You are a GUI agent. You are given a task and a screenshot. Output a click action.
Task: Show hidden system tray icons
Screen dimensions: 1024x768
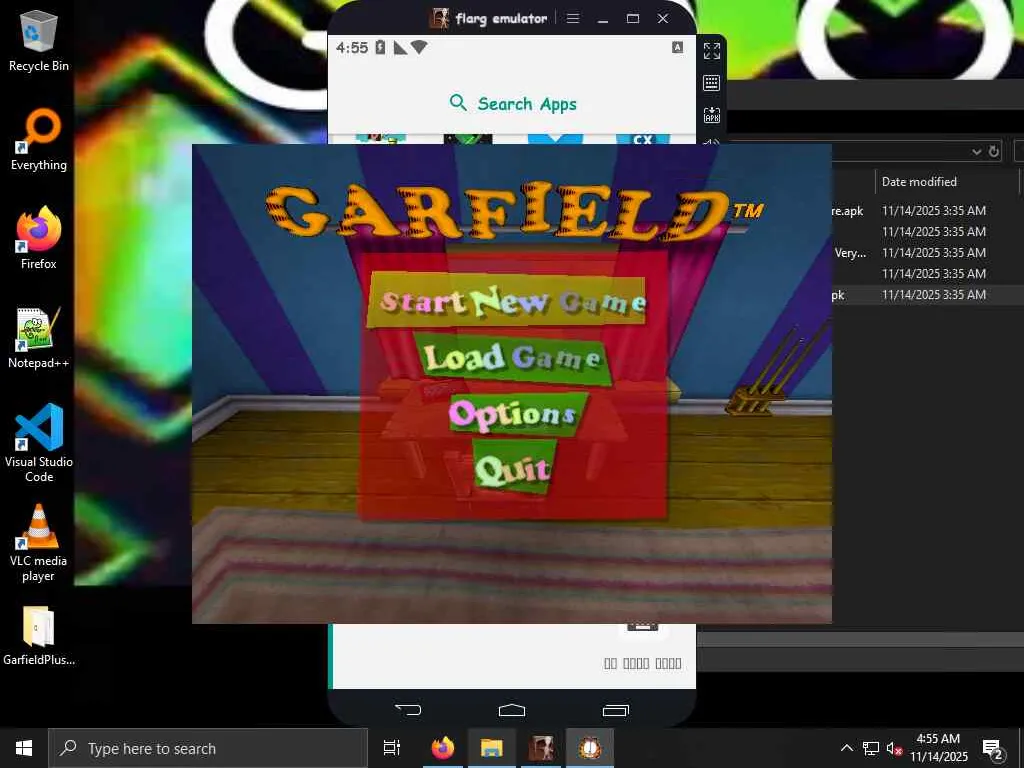(x=846, y=748)
